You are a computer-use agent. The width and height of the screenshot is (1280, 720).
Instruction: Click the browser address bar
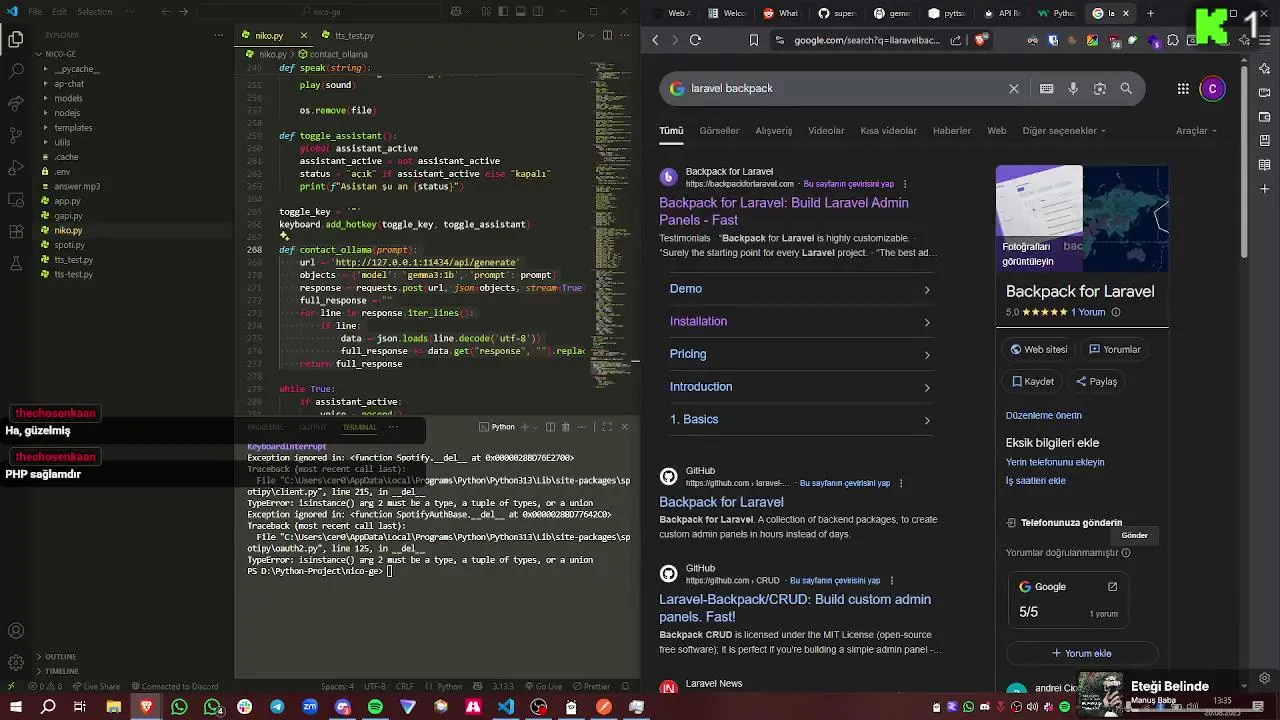pyautogui.click(x=866, y=40)
